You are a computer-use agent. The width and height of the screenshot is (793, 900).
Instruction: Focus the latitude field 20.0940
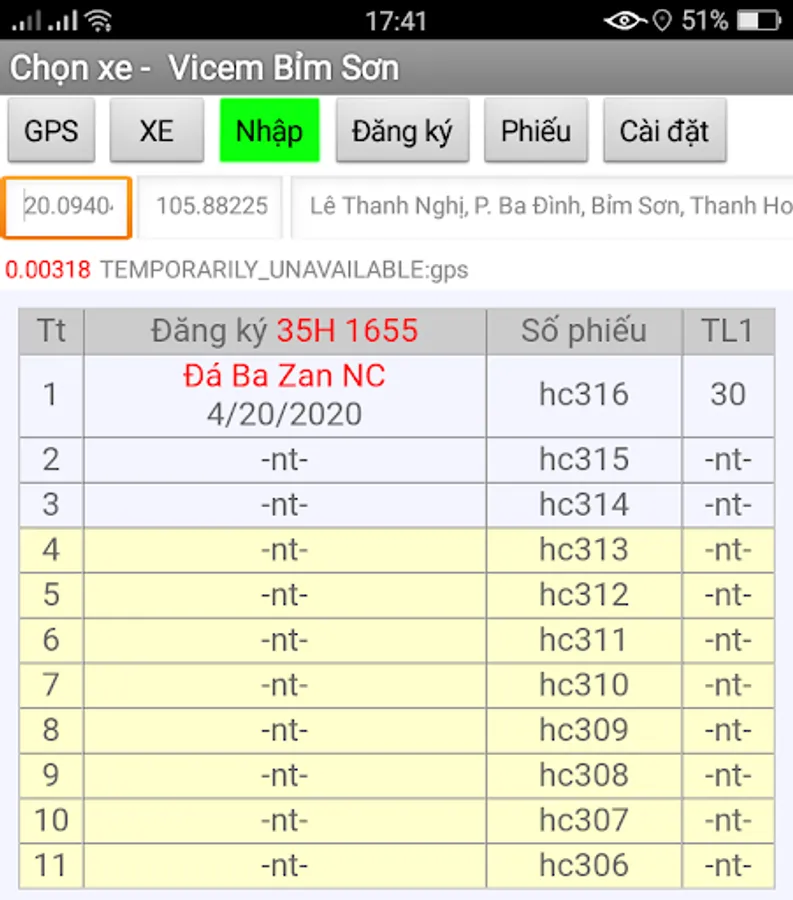[x=67, y=207]
